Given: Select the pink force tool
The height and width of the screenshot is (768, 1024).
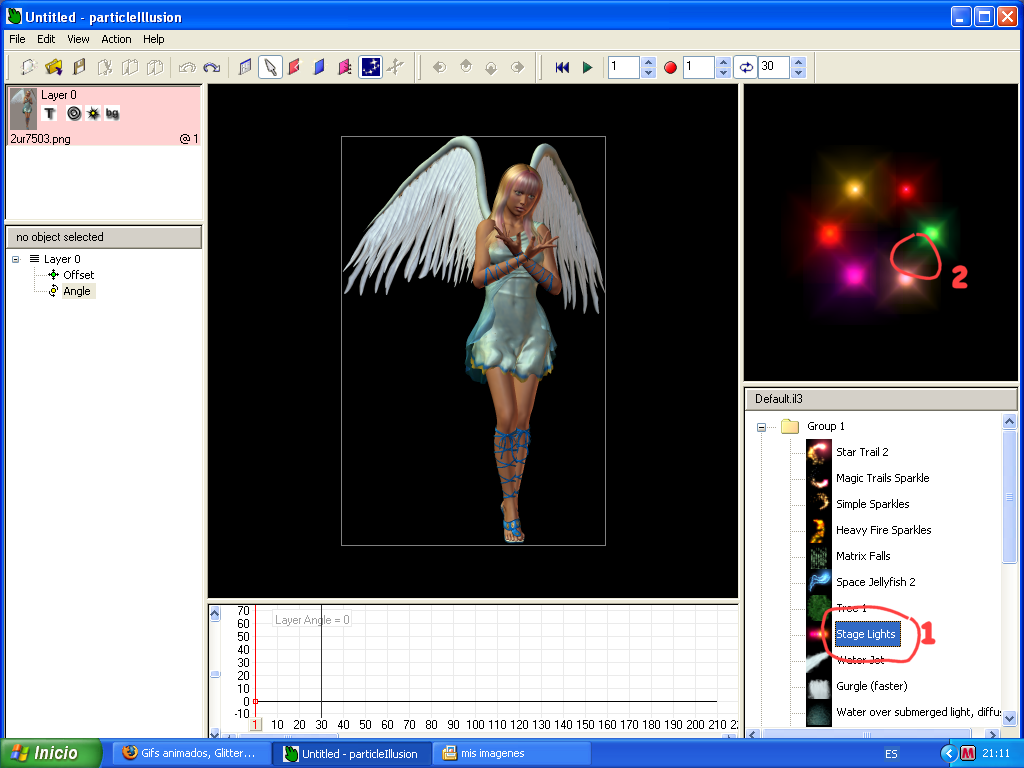Looking at the screenshot, I should tap(345, 67).
